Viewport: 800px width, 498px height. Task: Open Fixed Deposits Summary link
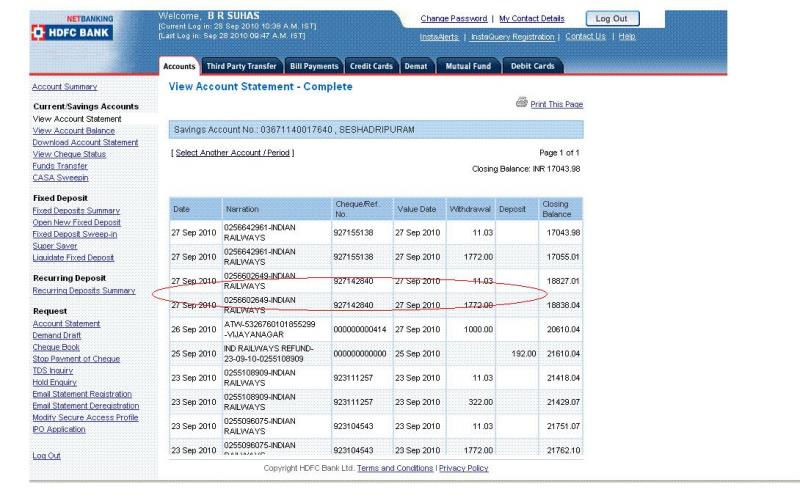(x=76, y=211)
